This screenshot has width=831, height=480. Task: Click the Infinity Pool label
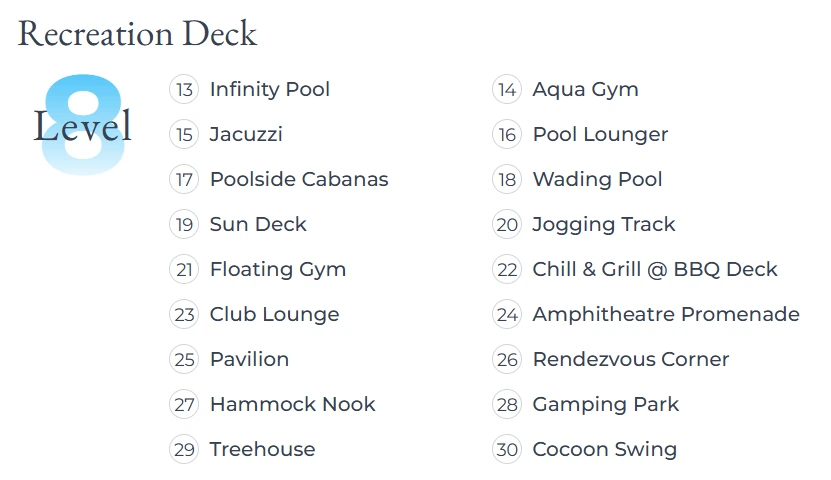[x=270, y=89]
